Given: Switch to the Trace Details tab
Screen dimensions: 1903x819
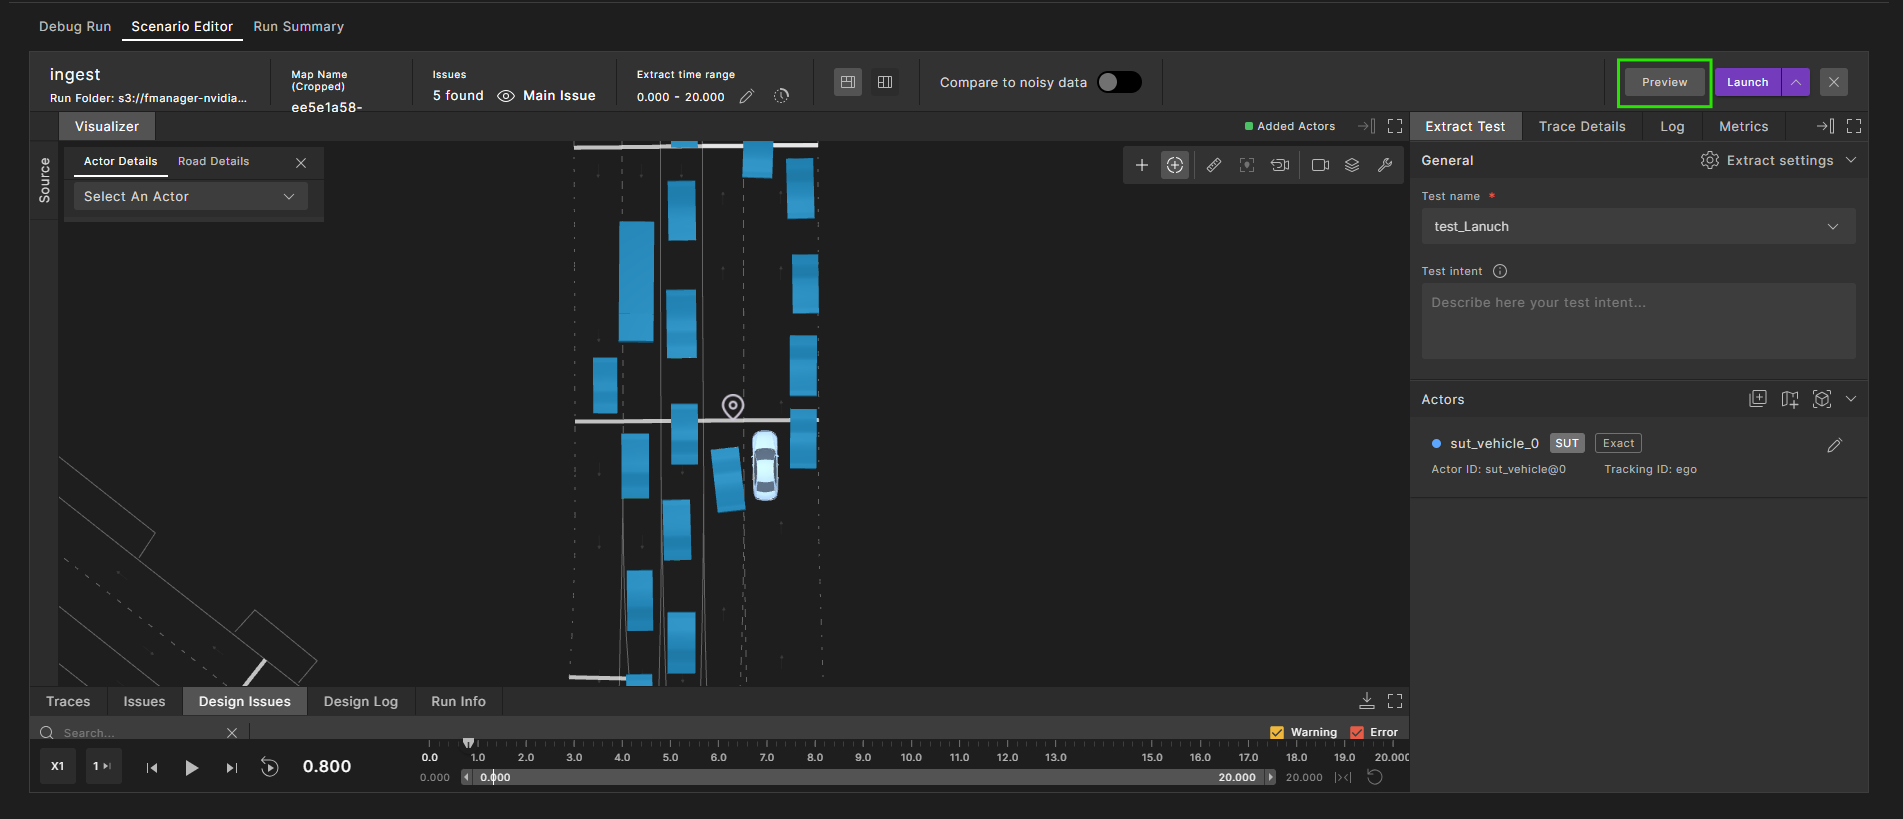Looking at the screenshot, I should tap(1581, 126).
